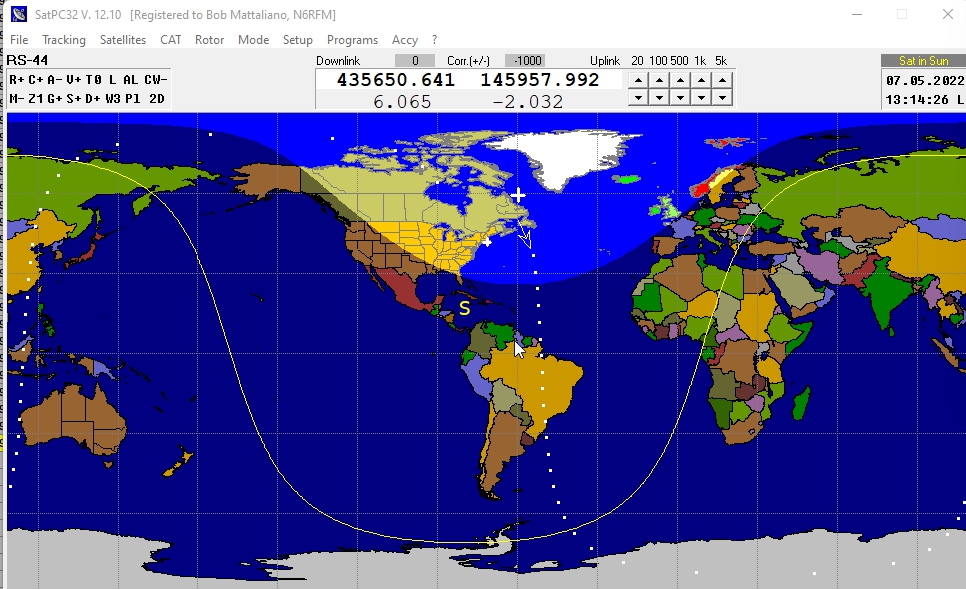The height and width of the screenshot is (589, 966).
Task: Open the Tracking menu
Action: point(63,39)
